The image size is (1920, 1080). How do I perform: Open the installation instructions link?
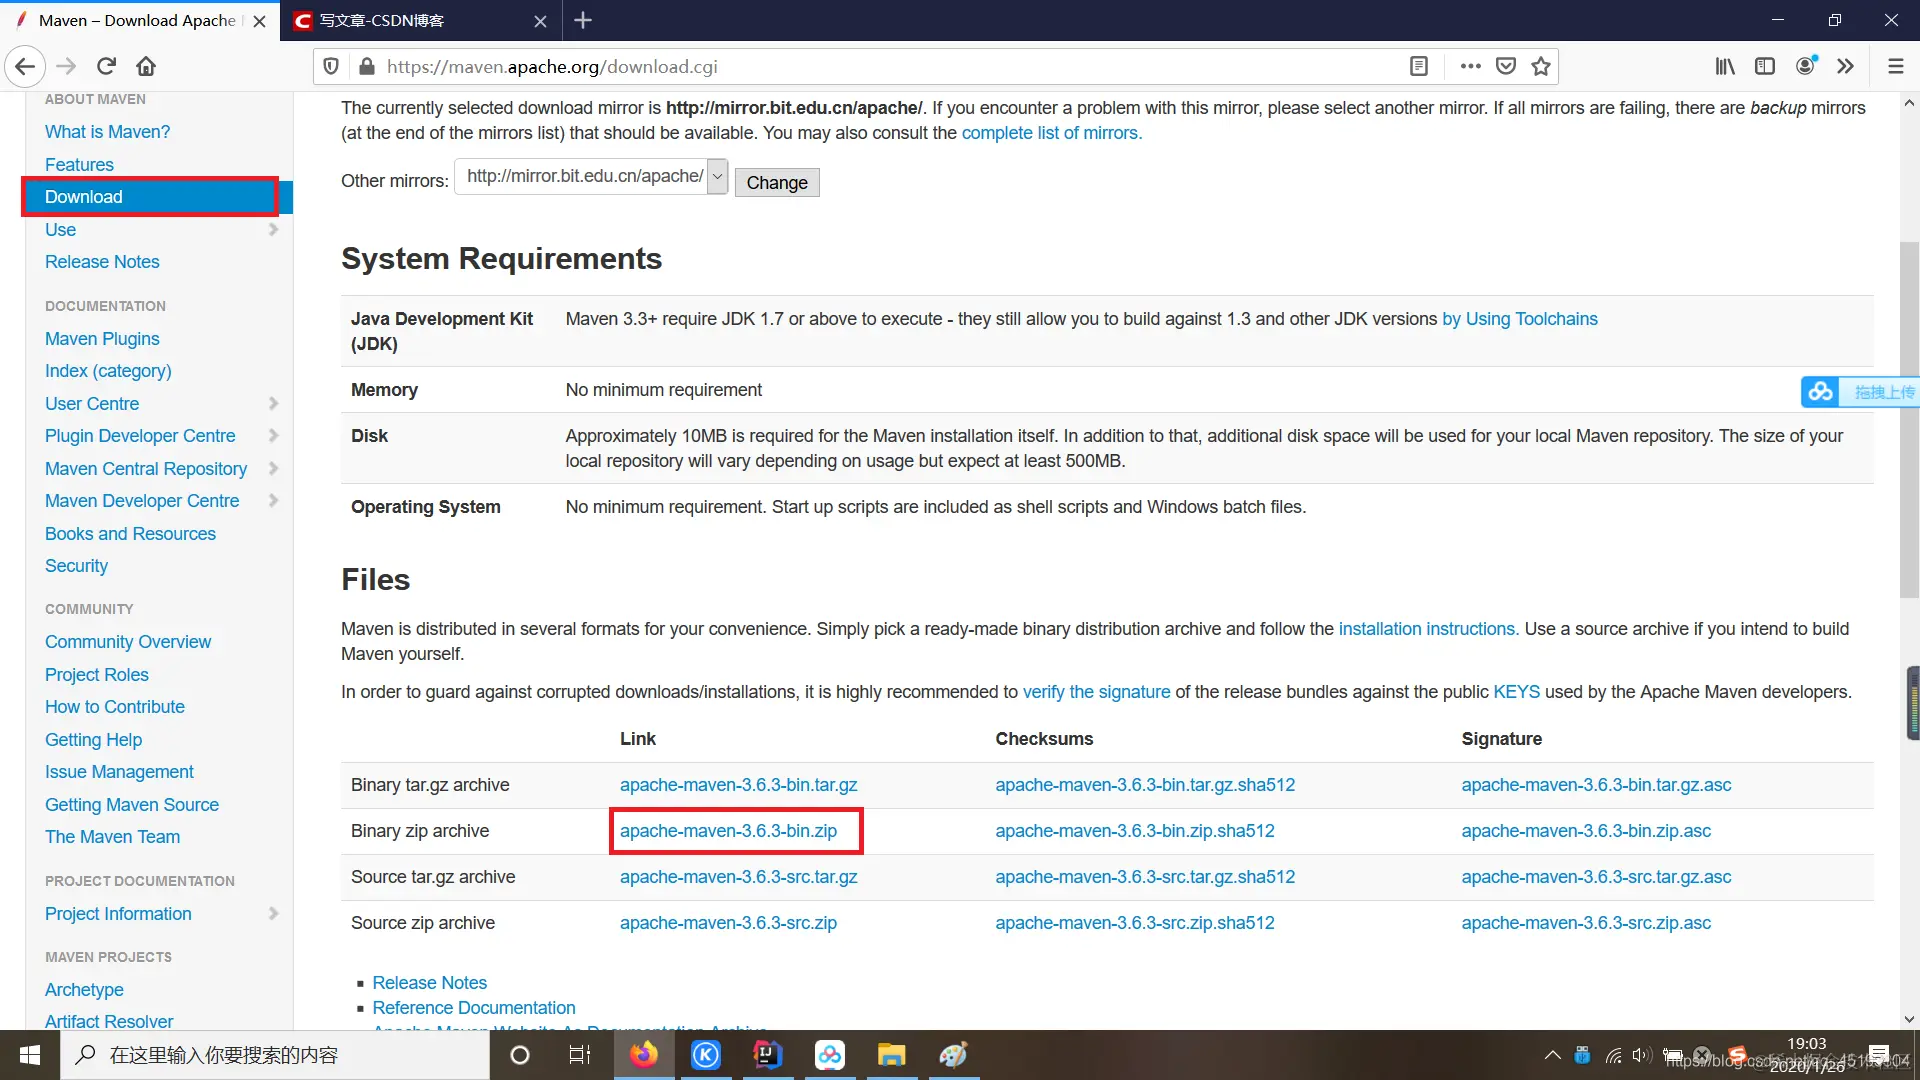pyautogui.click(x=1428, y=629)
